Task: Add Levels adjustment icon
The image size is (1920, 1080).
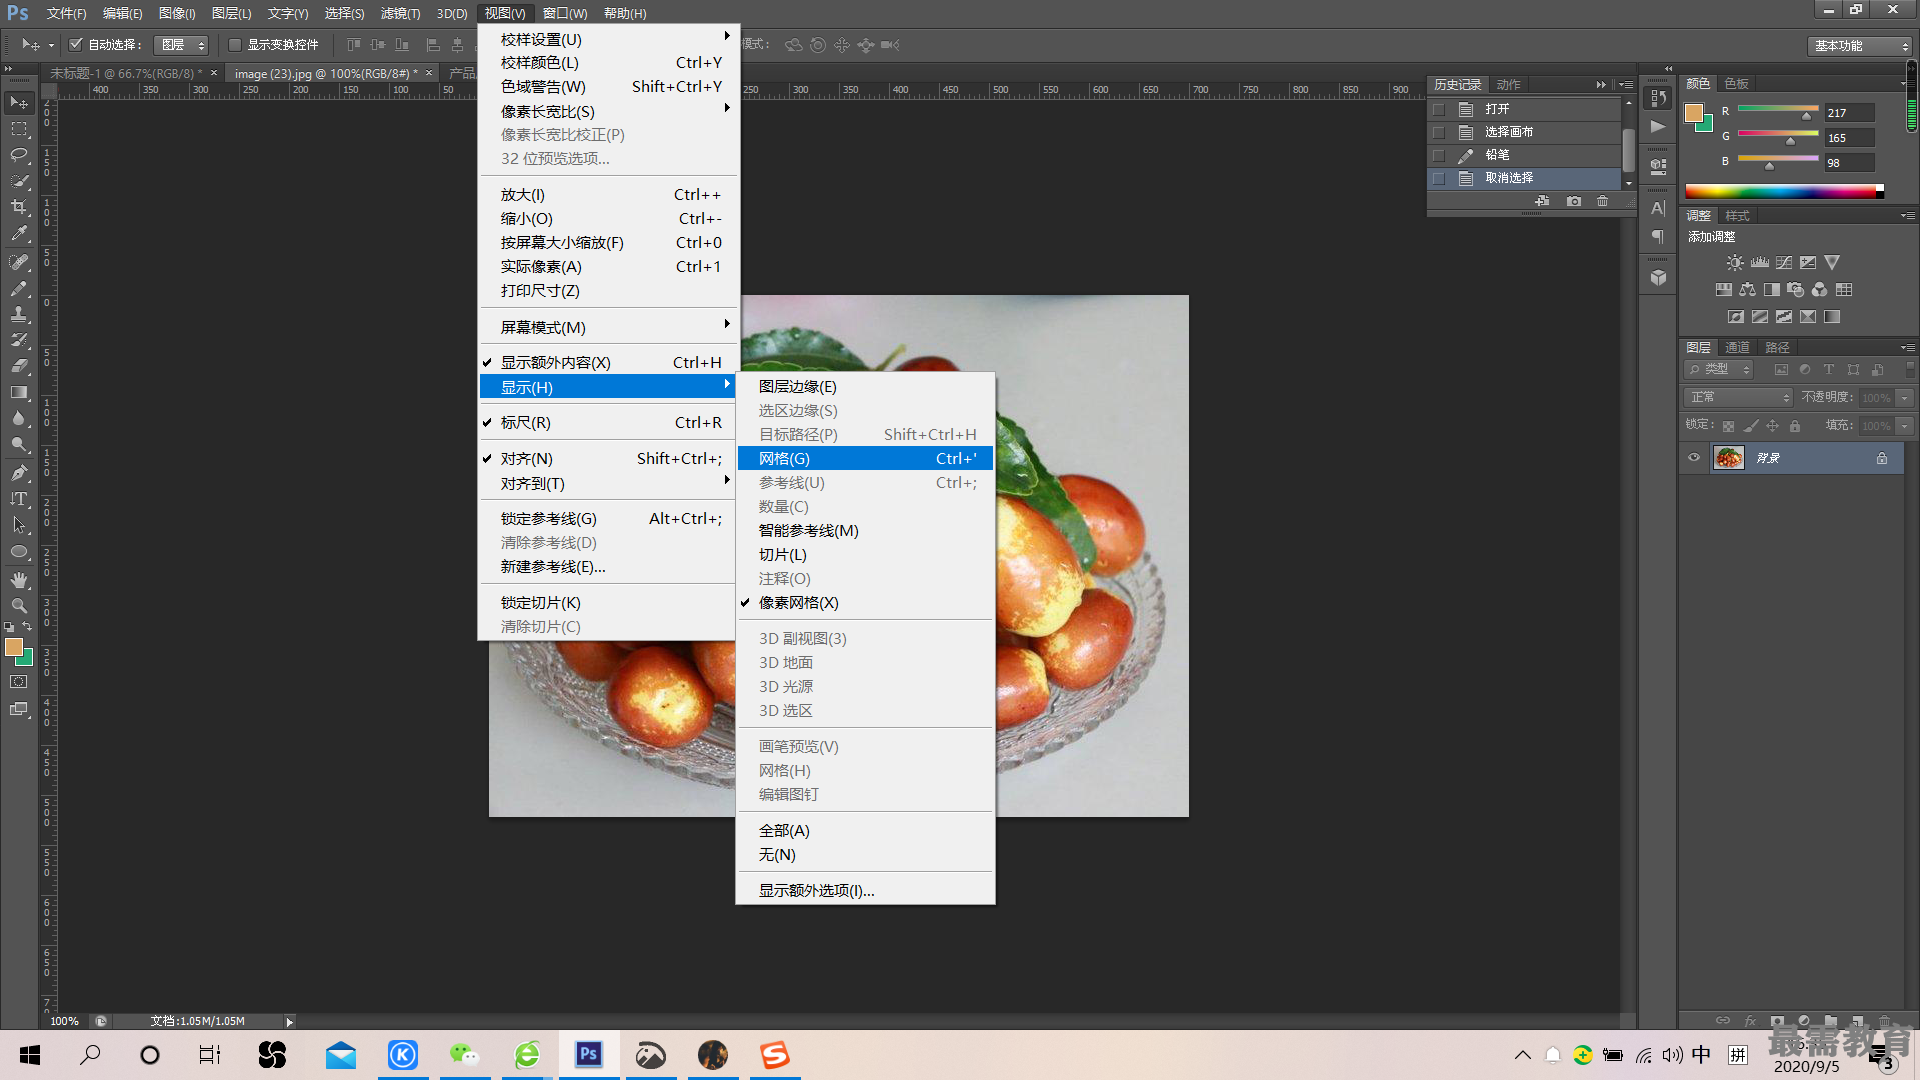Action: [1760, 263]
